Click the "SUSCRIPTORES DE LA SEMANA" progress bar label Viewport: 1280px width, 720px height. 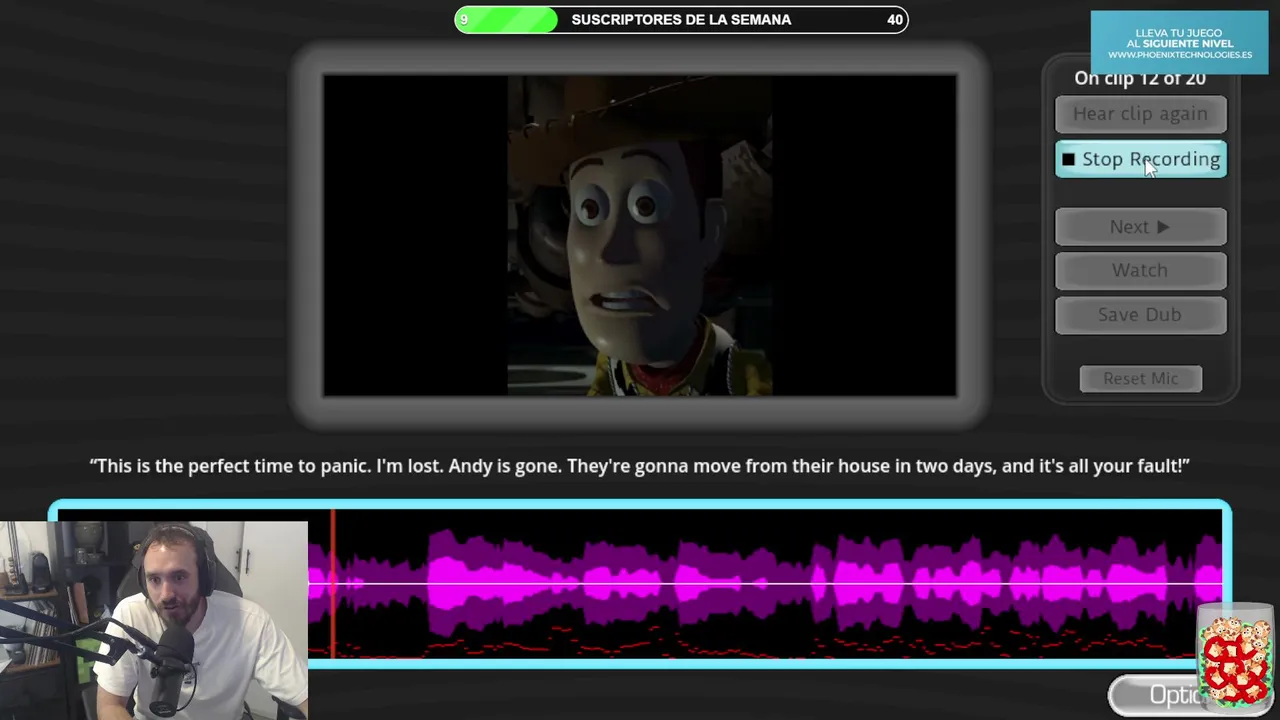point(681,20)
